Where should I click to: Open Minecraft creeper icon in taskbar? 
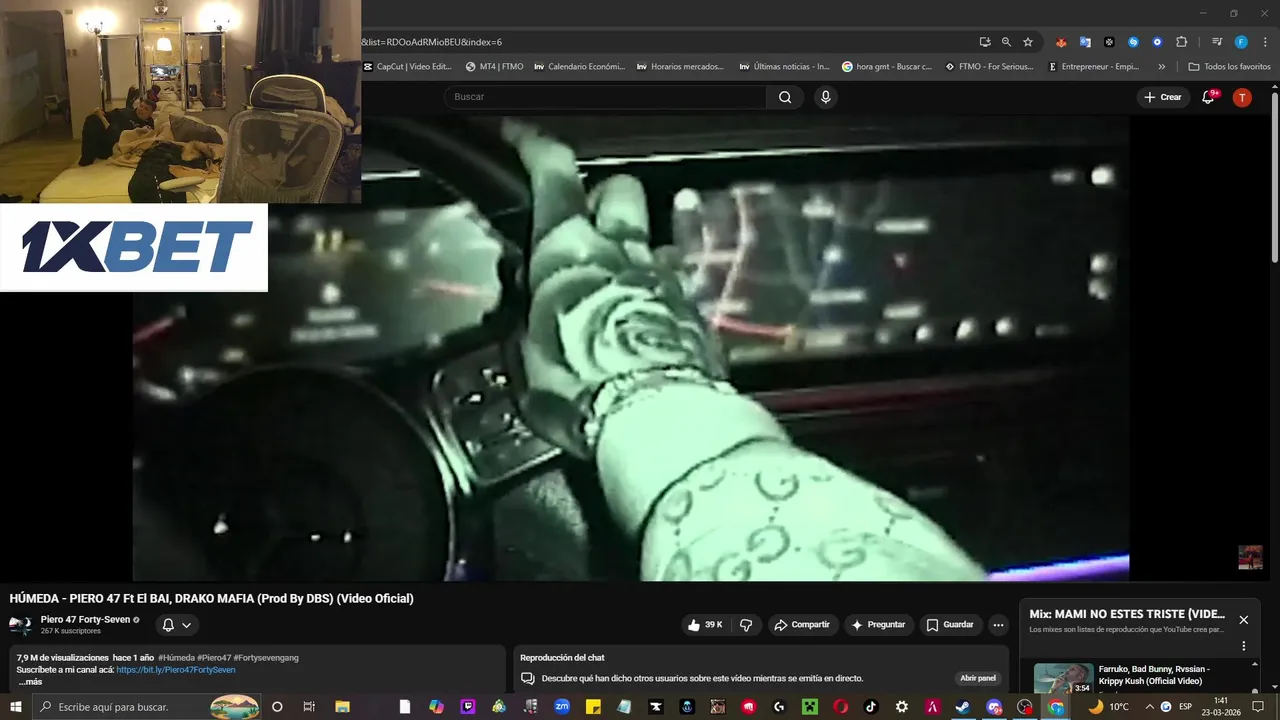pos(810,707)
